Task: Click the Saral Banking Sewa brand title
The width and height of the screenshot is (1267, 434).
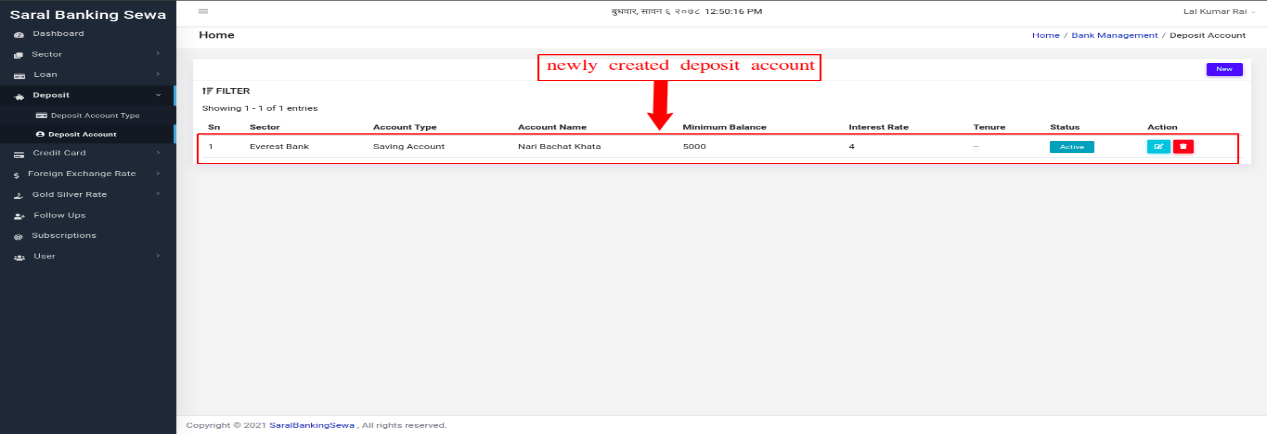Action: point(88,14)
